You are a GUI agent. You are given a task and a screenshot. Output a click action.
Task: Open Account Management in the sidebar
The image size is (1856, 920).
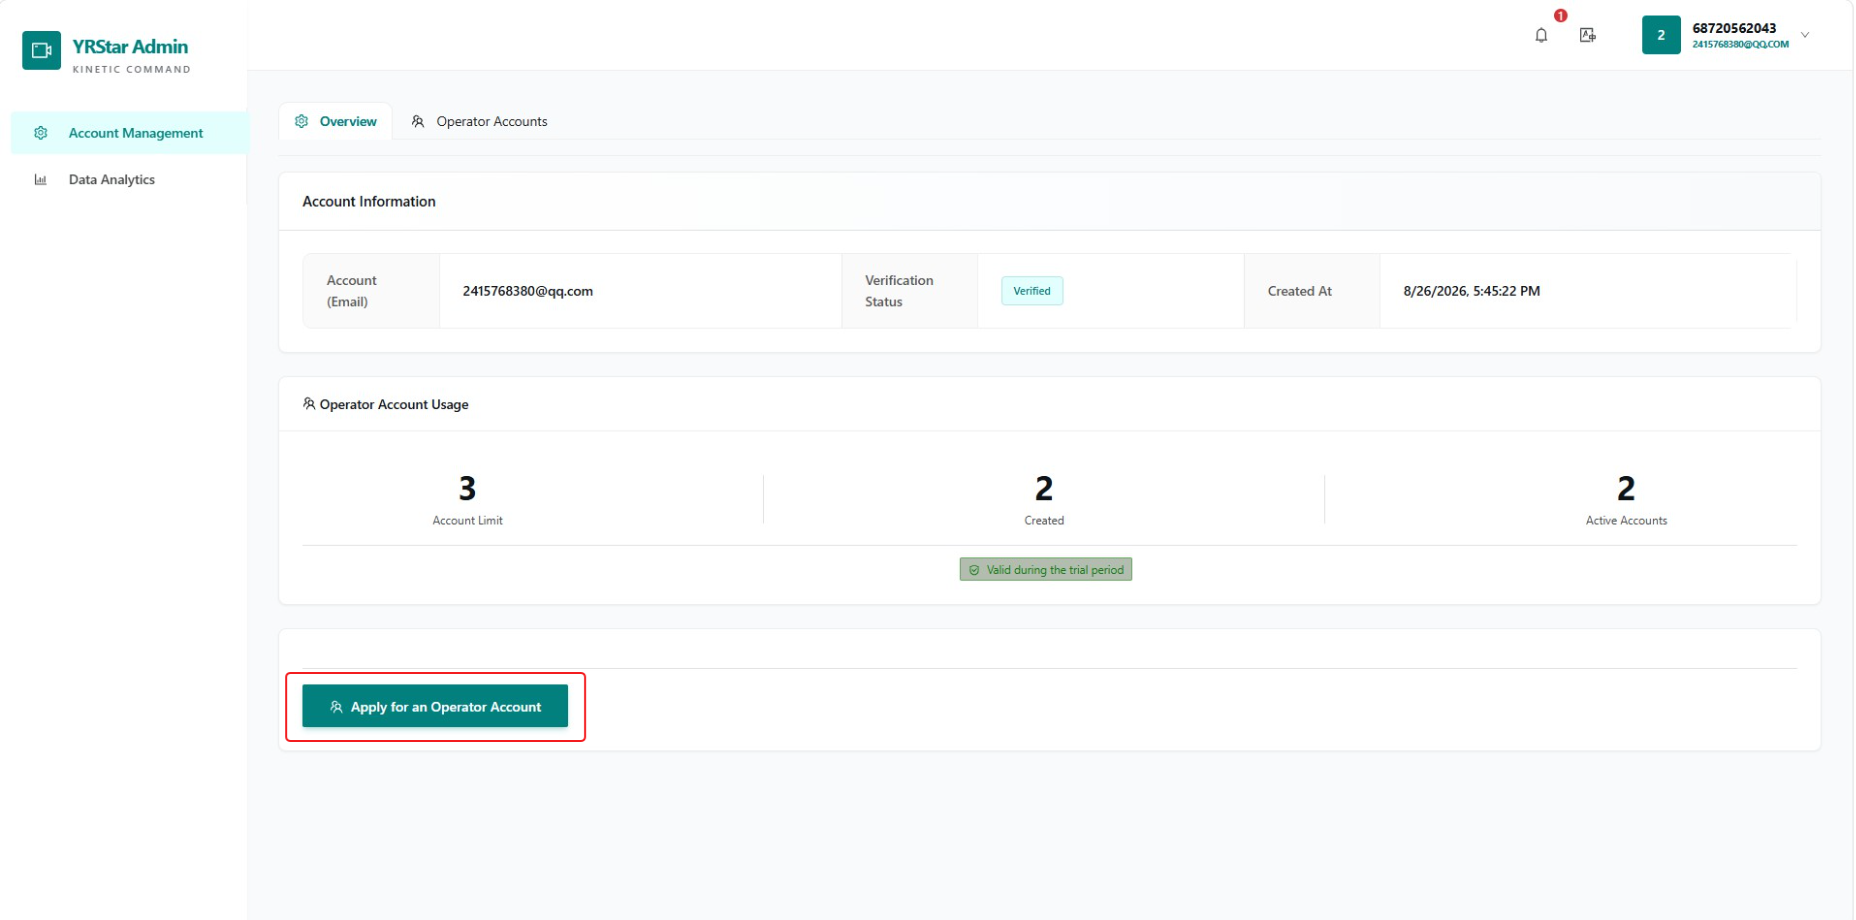[x=129, y=133]
